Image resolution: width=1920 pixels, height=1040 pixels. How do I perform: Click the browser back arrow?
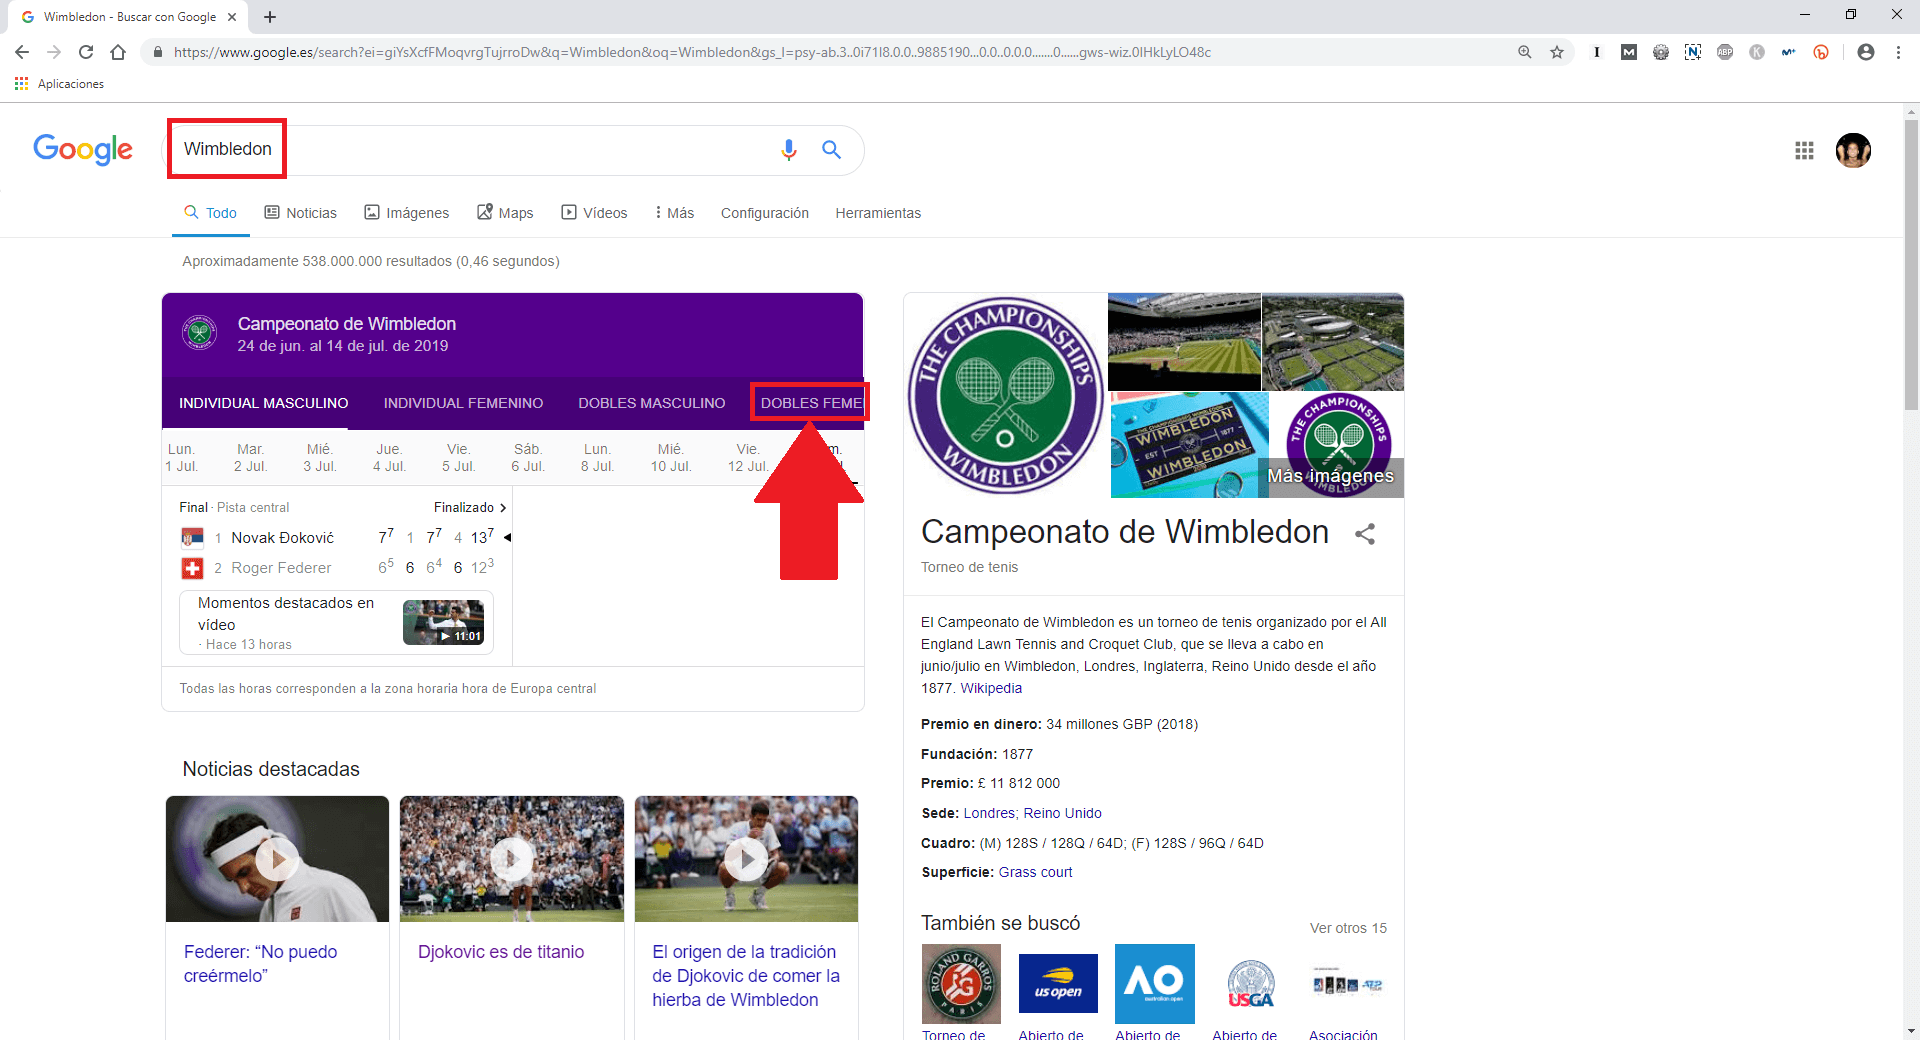click(22, 52)
